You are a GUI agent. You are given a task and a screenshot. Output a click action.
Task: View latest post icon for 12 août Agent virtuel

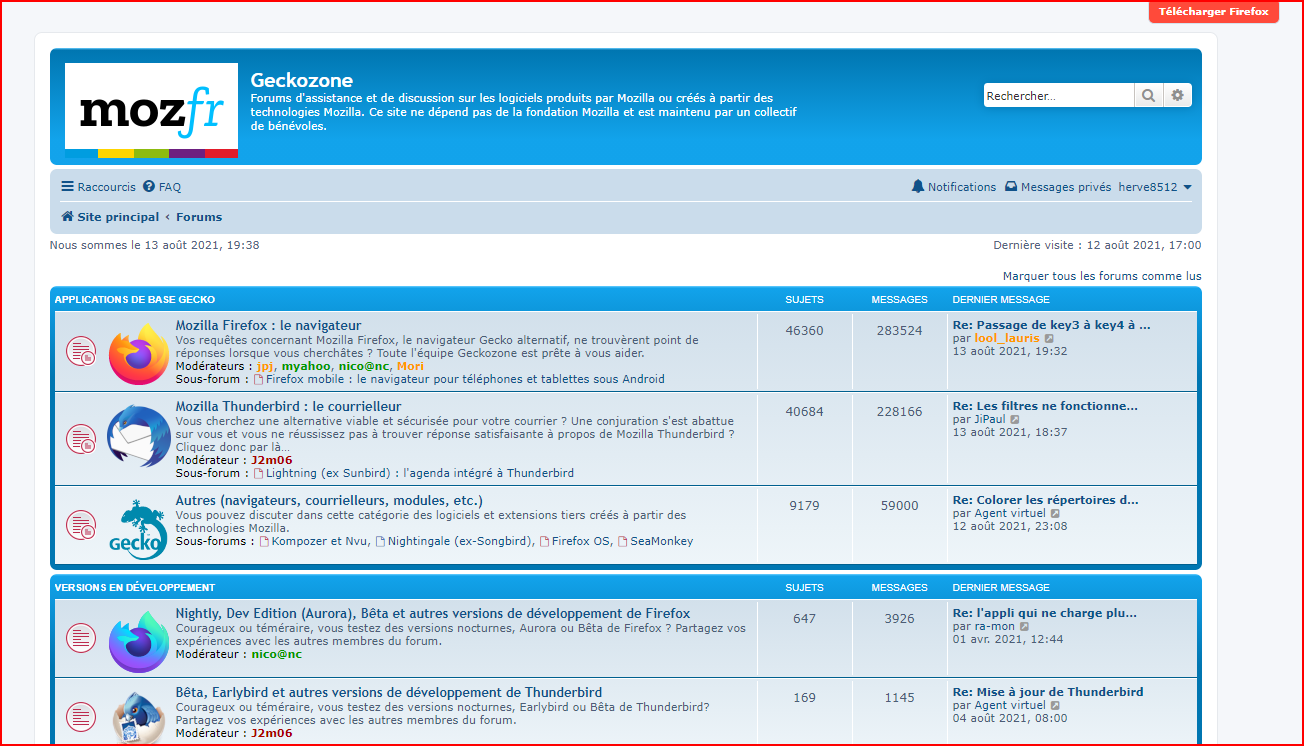coord(1055,514)
